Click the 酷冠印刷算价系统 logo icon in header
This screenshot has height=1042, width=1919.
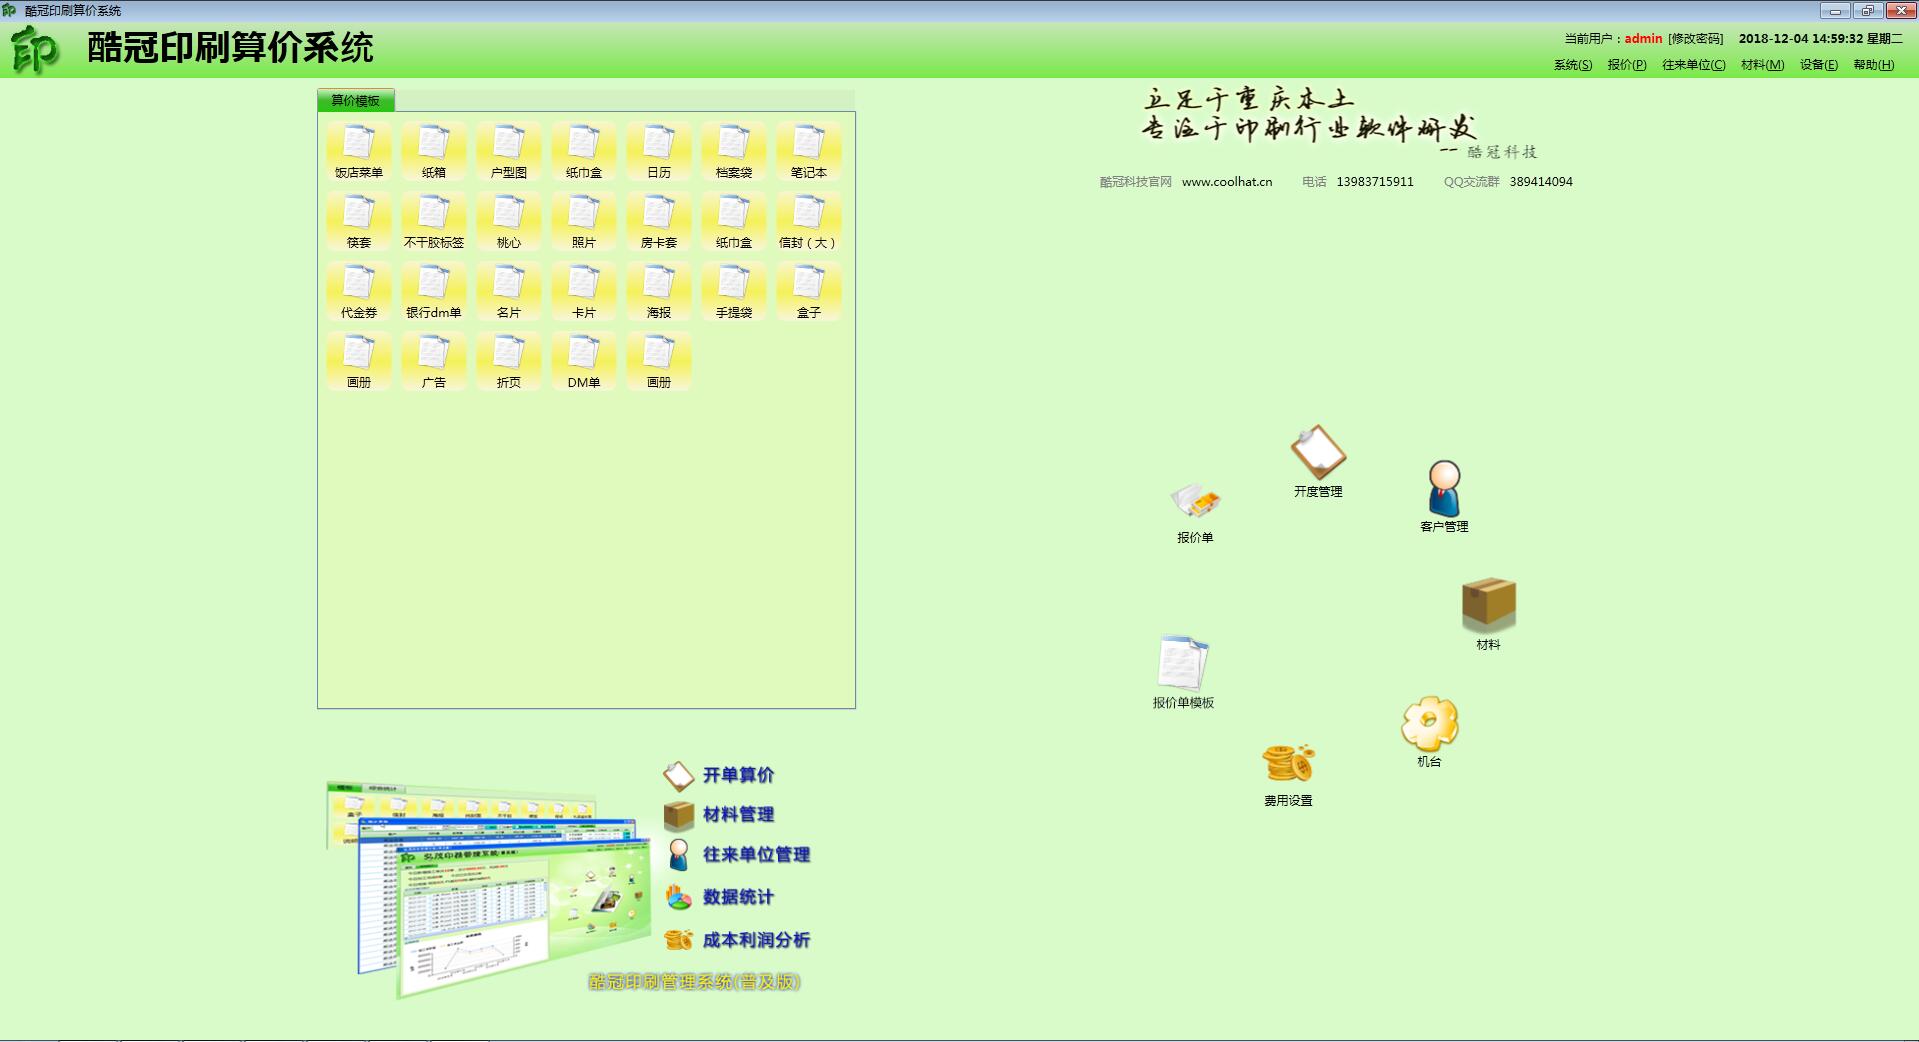tap(35, 50)
